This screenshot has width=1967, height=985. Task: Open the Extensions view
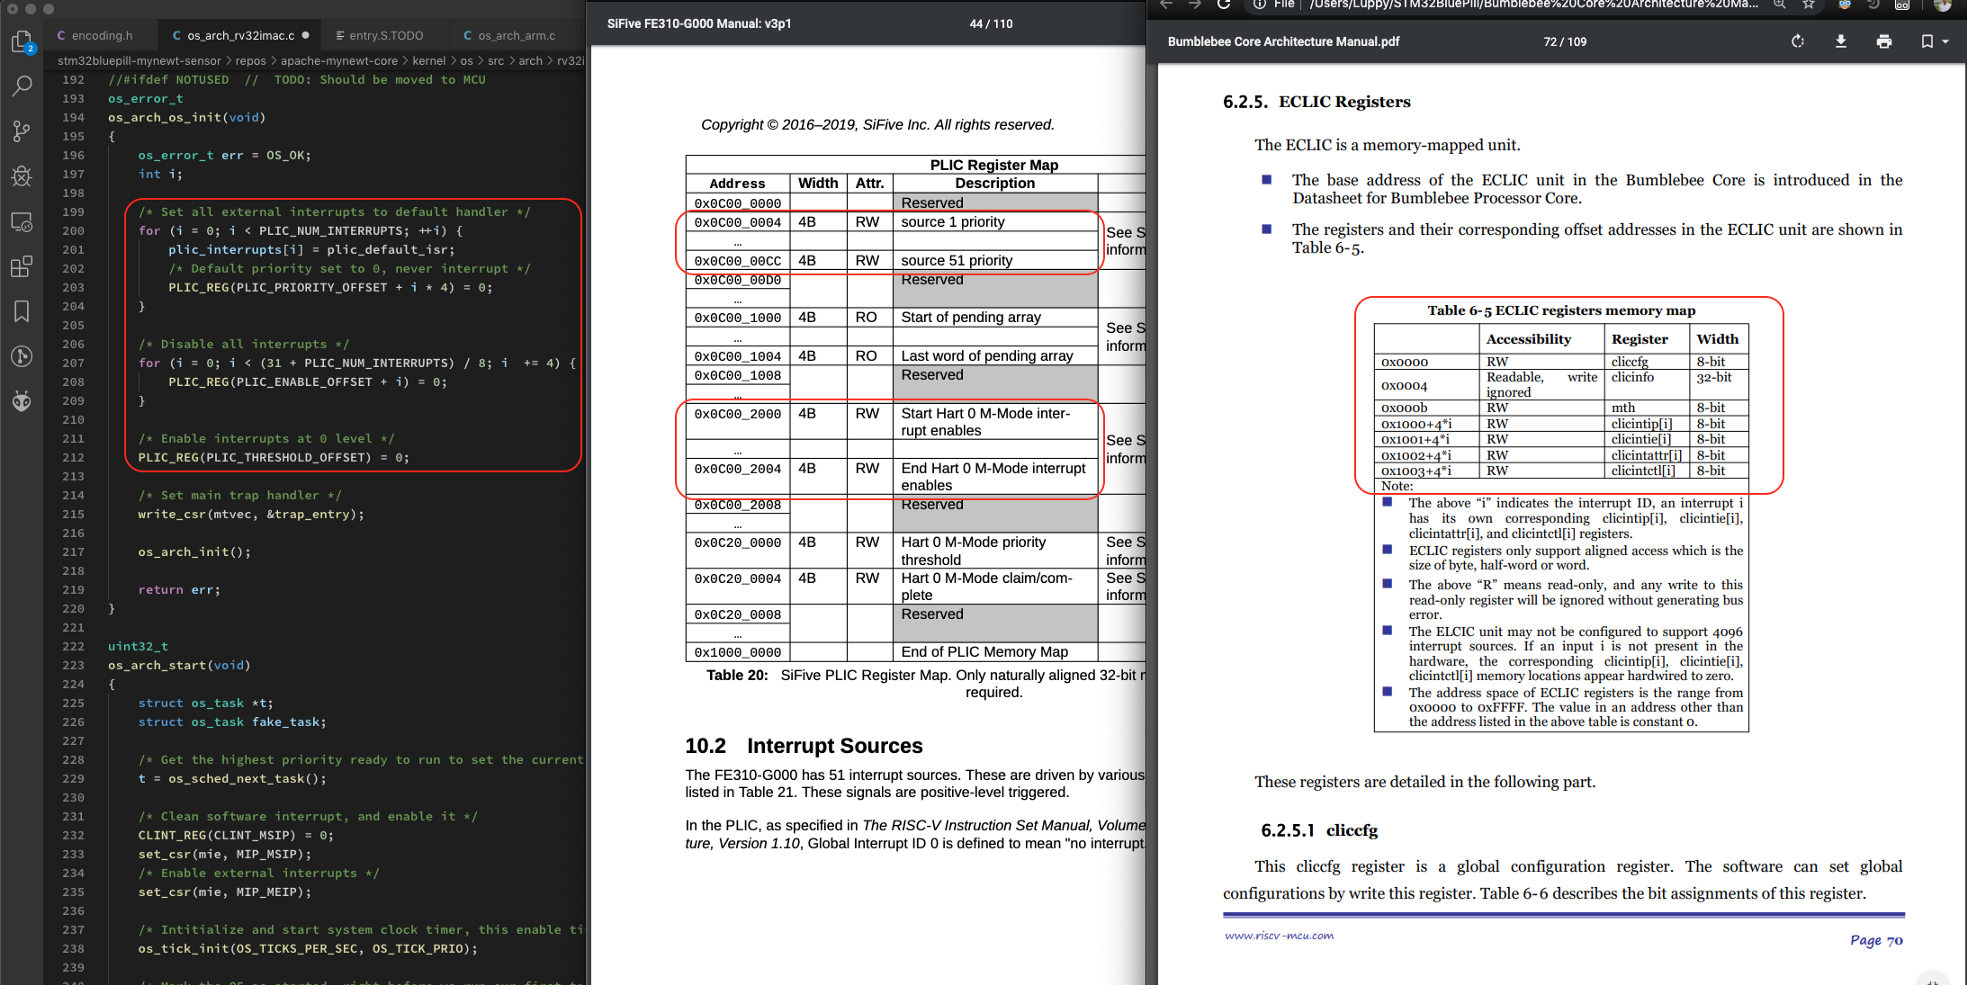[x=21, y=266]
